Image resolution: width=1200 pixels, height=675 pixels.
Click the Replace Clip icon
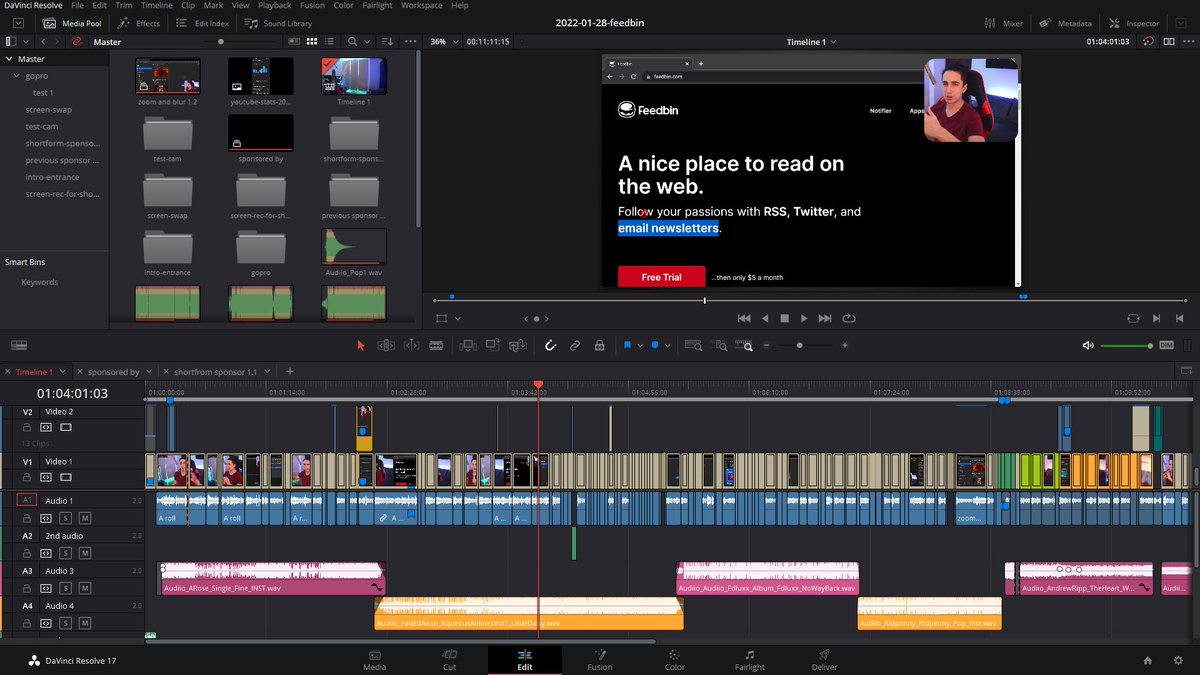click(517, 345)
